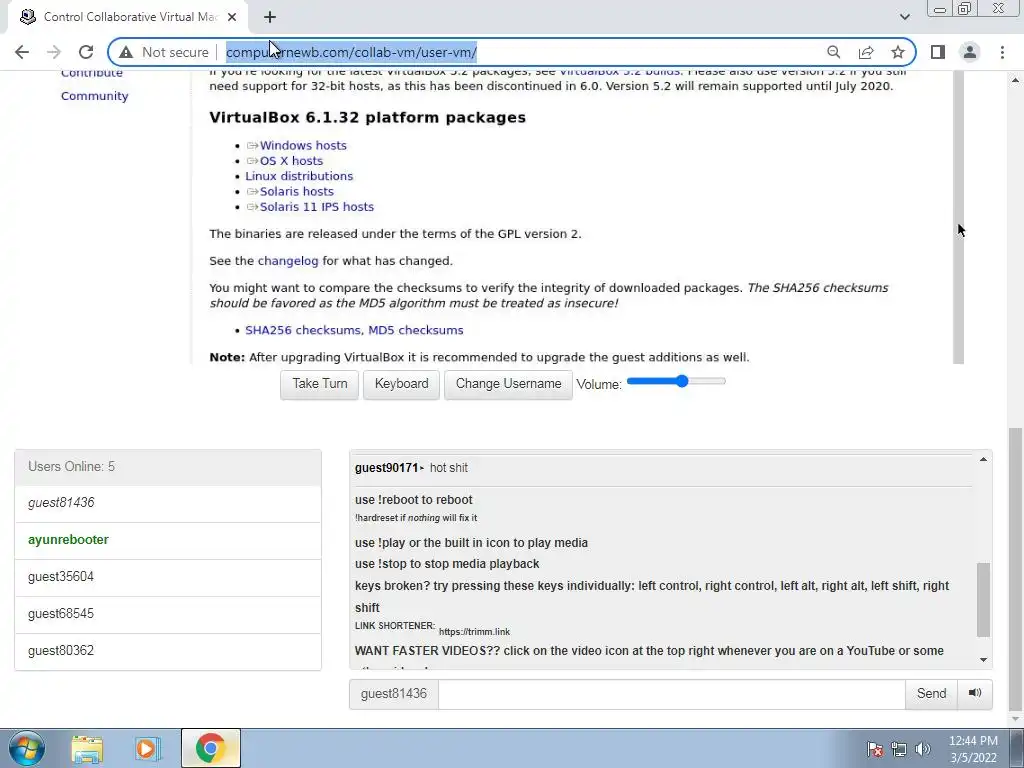Click the chat scrollbar thumb
1024x768 pixels.
(983, 600)
